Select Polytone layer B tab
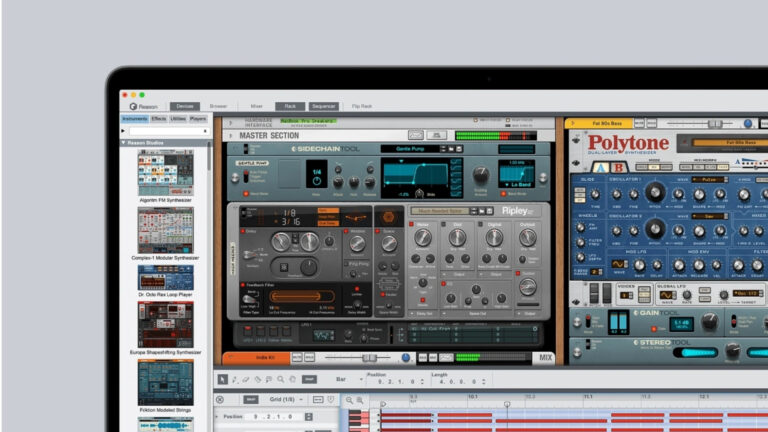Viewport: 768px width, 432px height. pos(618,167)
